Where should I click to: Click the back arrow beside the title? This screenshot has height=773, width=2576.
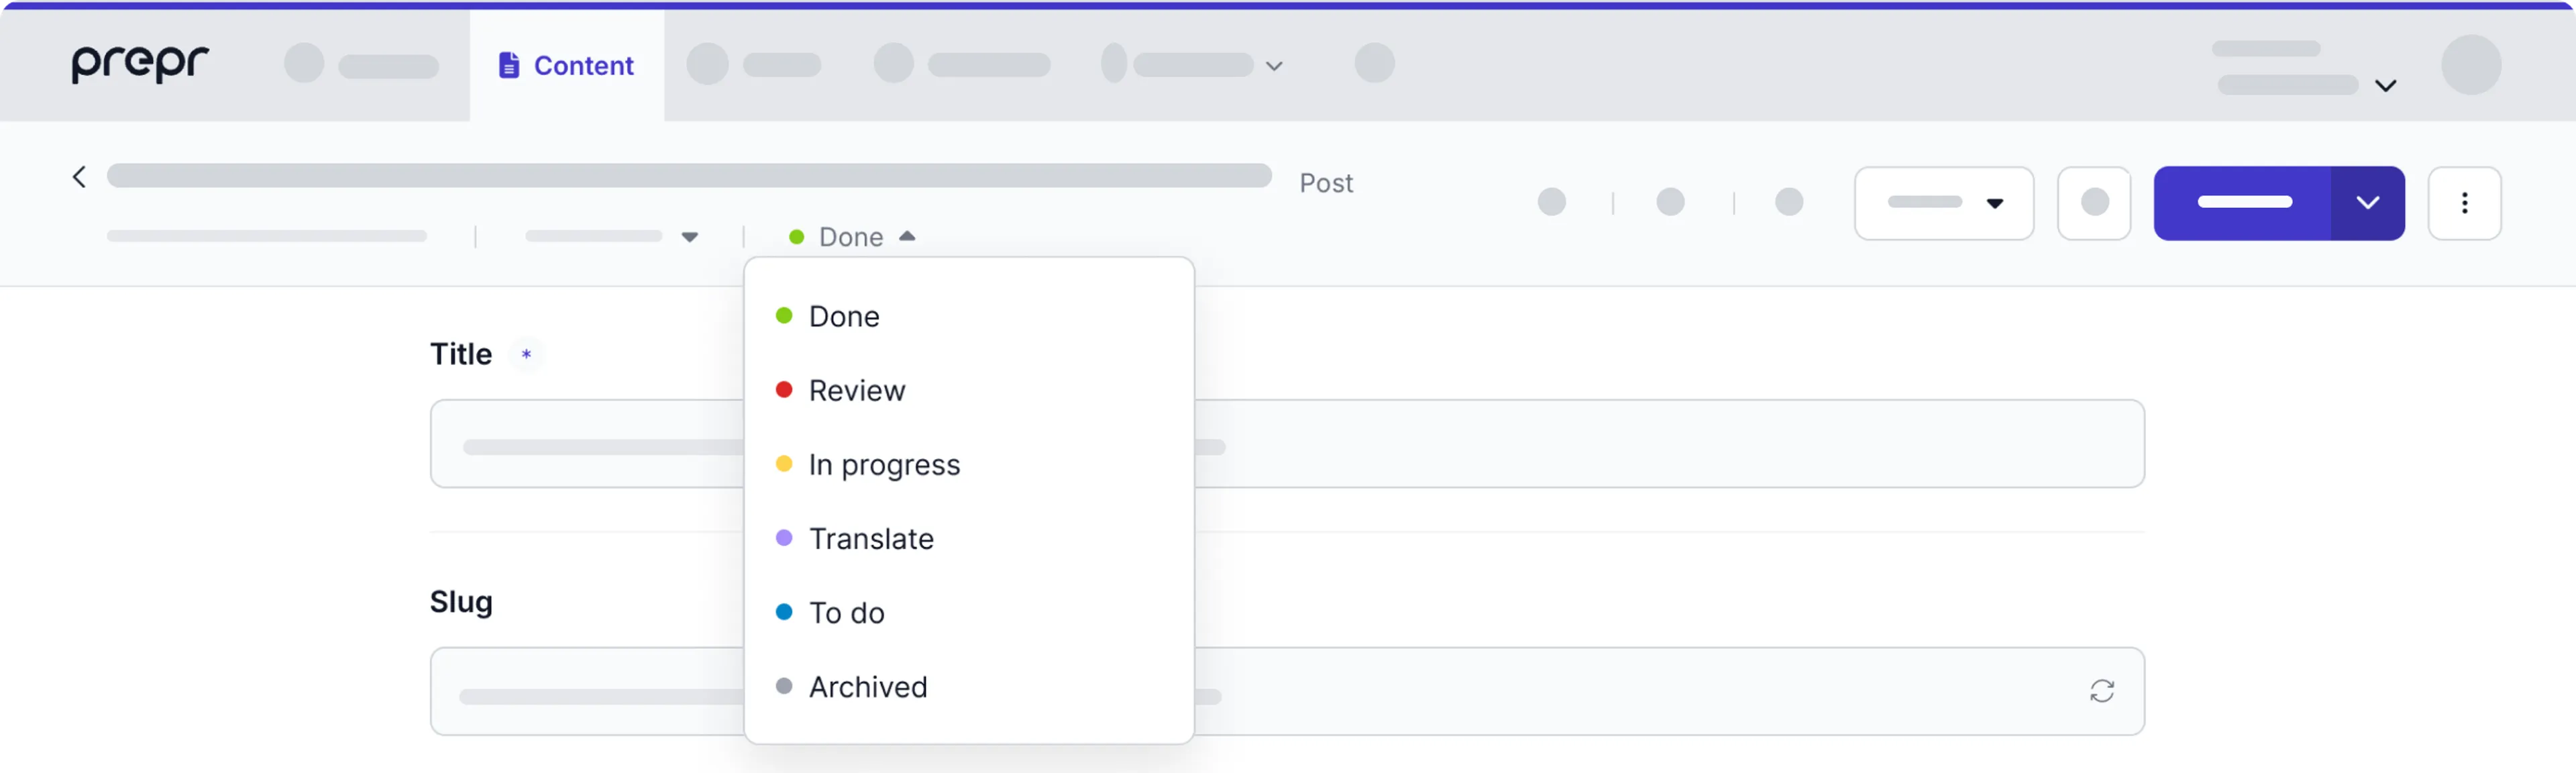point(79,177)
